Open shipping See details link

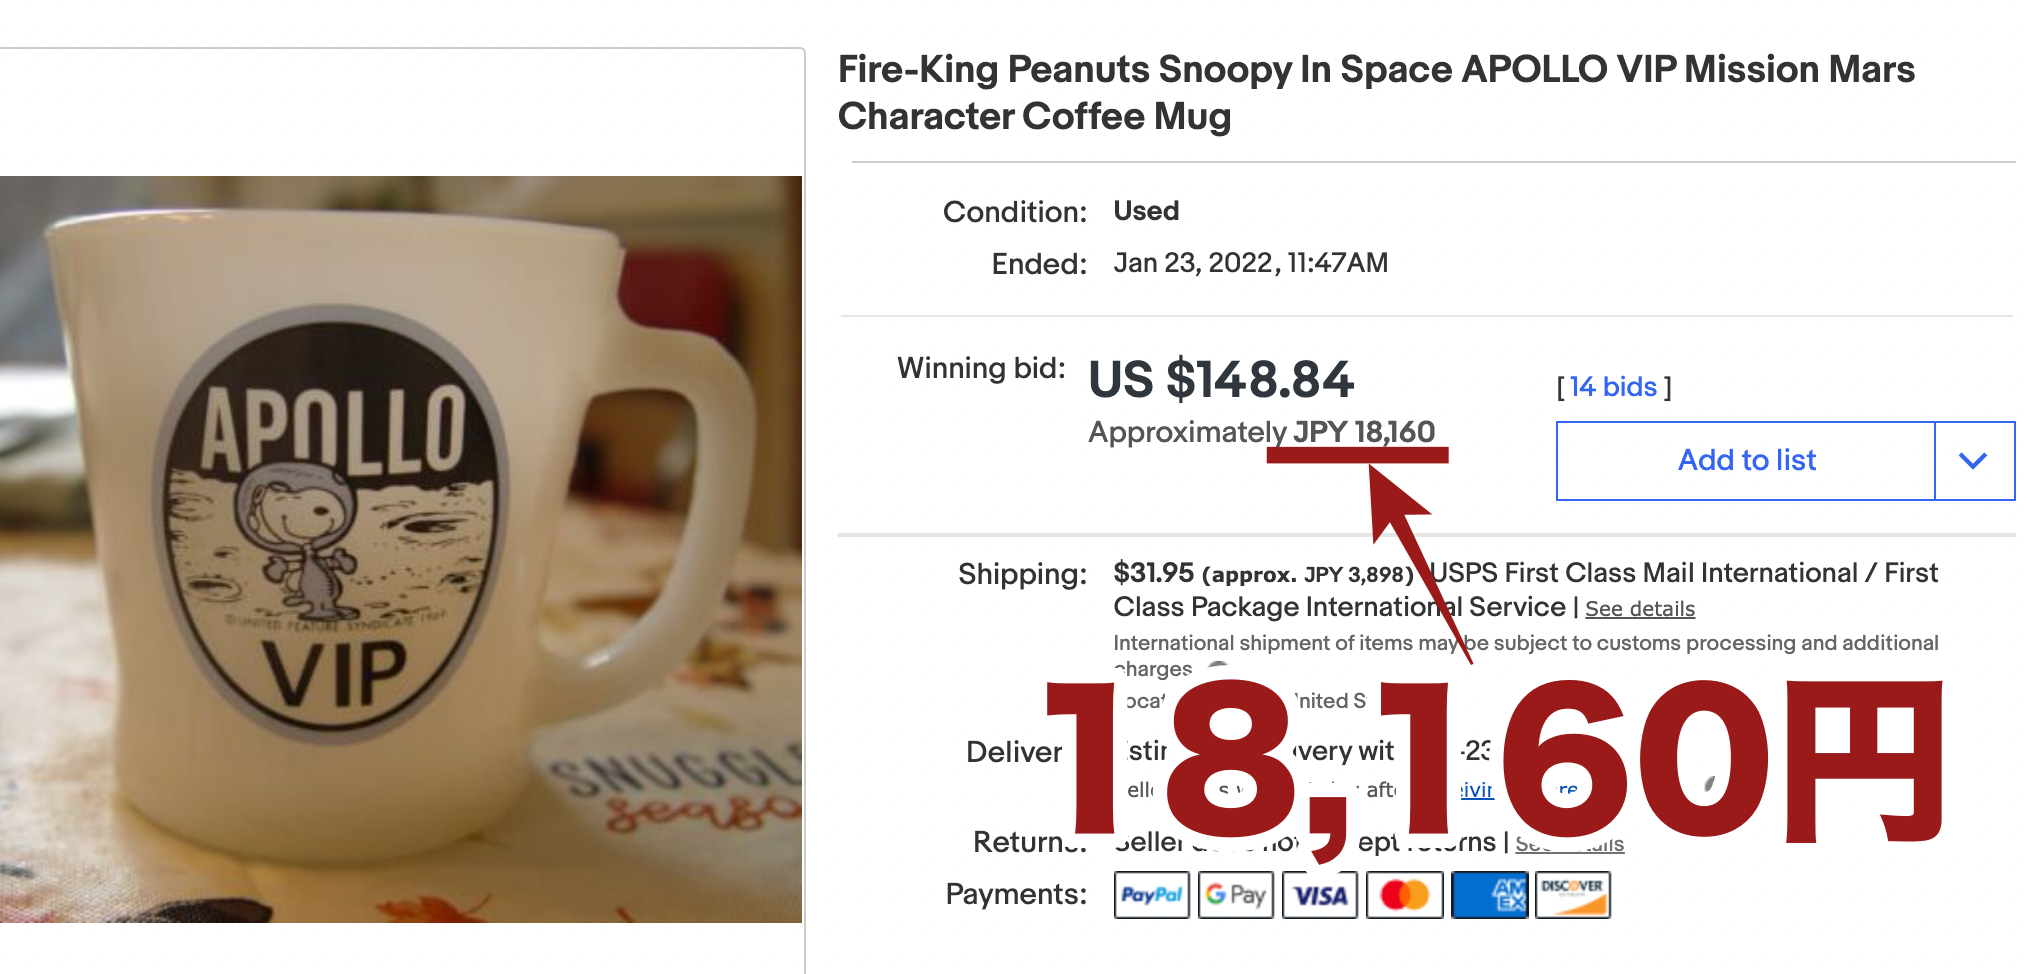point(1639,609)
